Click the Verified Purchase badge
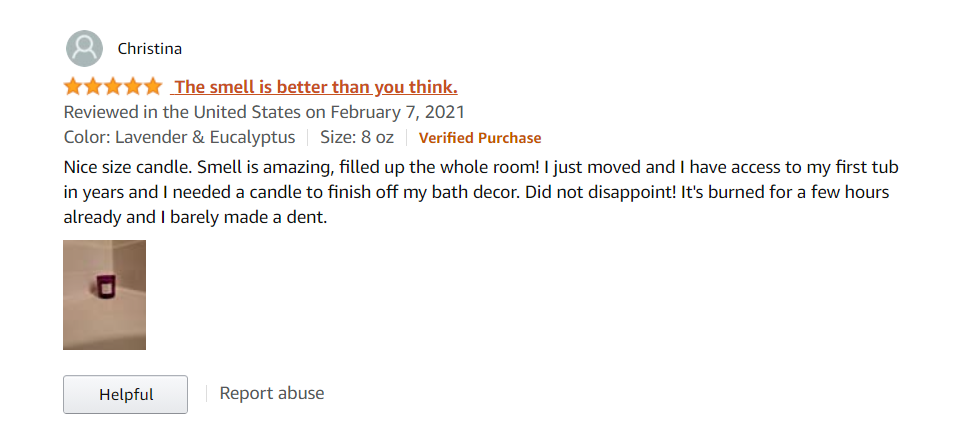The height and width of the screenshot is (439, 959). (x=480, y=138)
